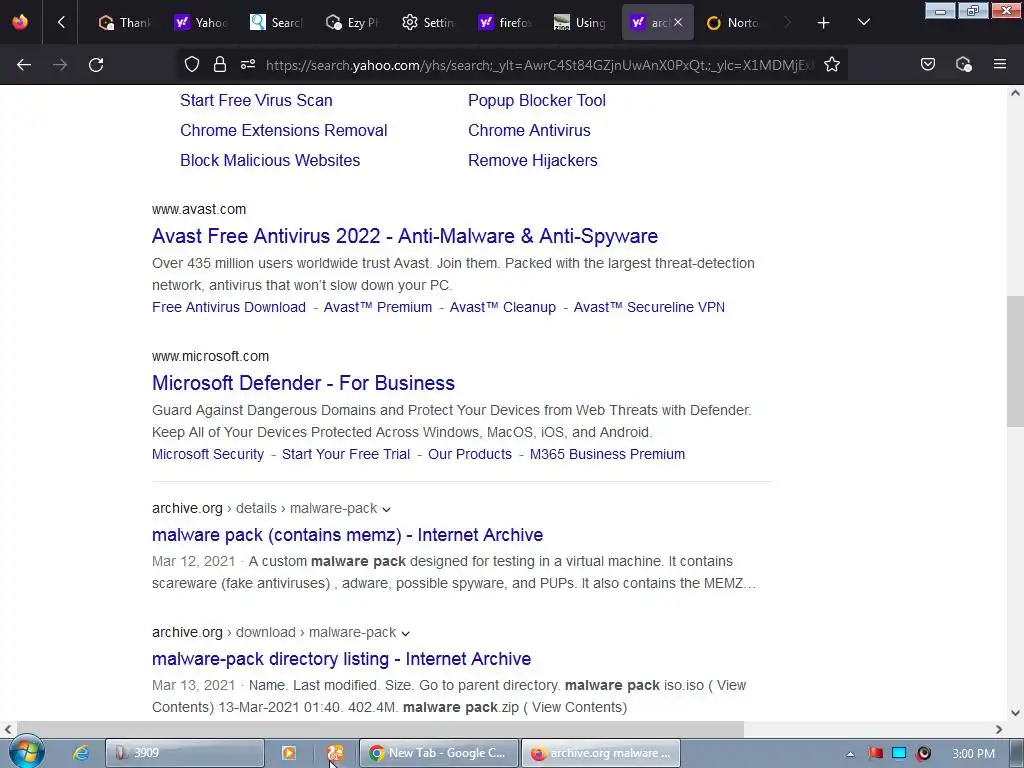Click Avast Cleanup sublink
The height and width of the screenshot is (768, 1024).
tap(502, 307)
